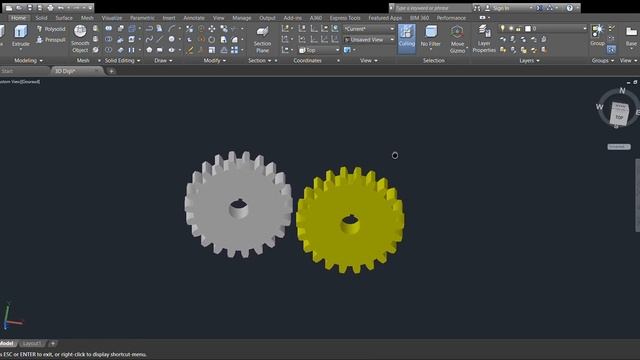This screenshot has width=640, height=360.
Task: Open the *Current* visual style dropdown
Action: coord(369,29)
